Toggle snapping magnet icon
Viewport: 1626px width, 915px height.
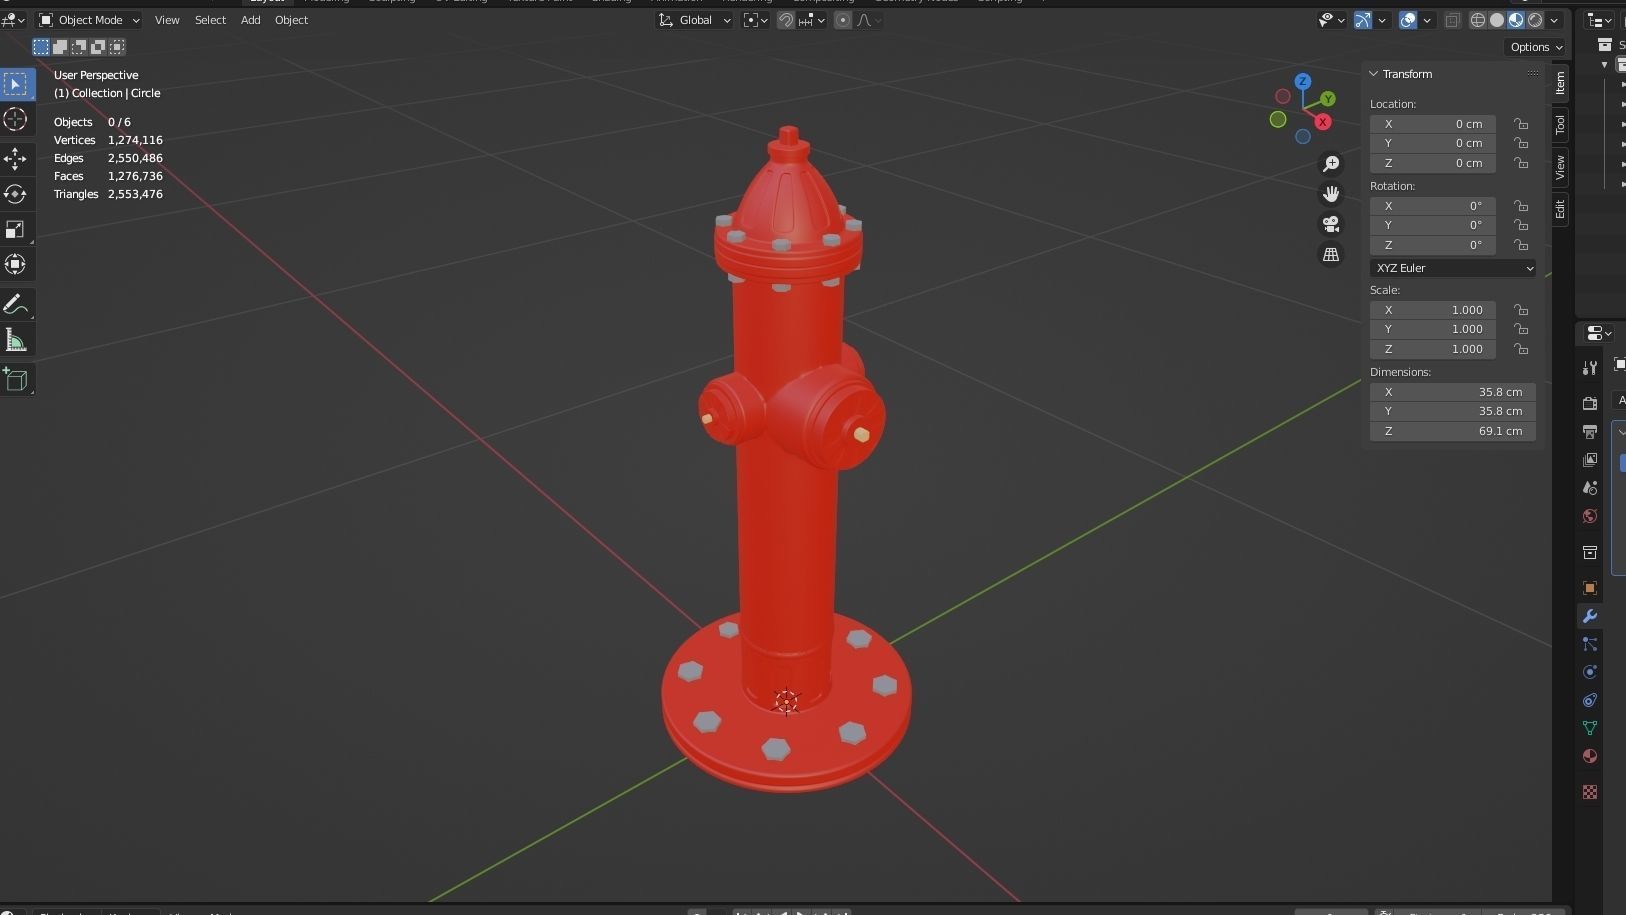786,20
